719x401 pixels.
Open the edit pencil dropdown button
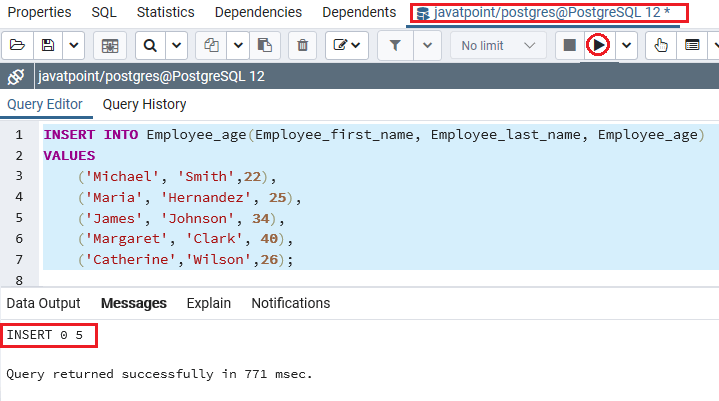tap(347, 45)
